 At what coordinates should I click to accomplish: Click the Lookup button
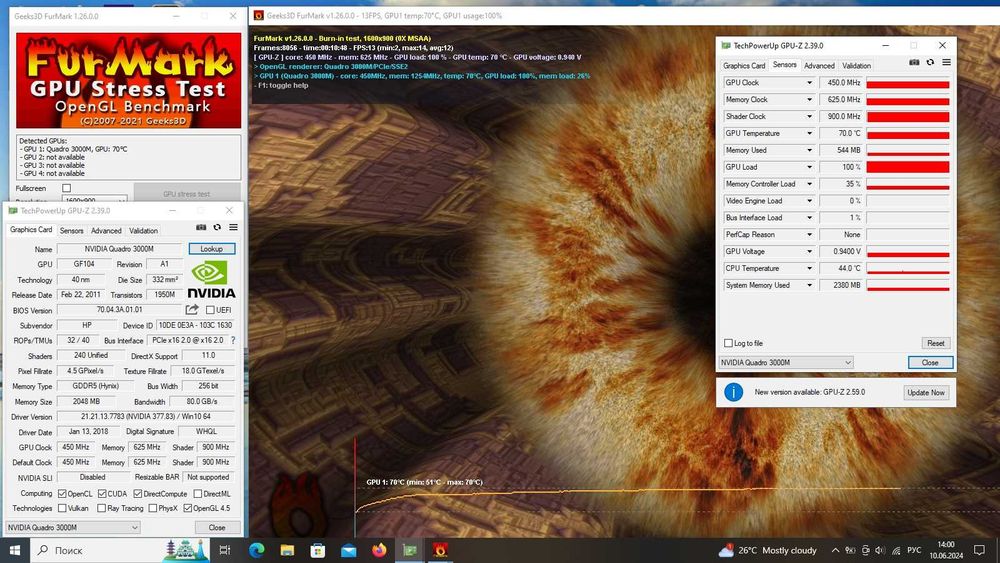pos(212,249)
